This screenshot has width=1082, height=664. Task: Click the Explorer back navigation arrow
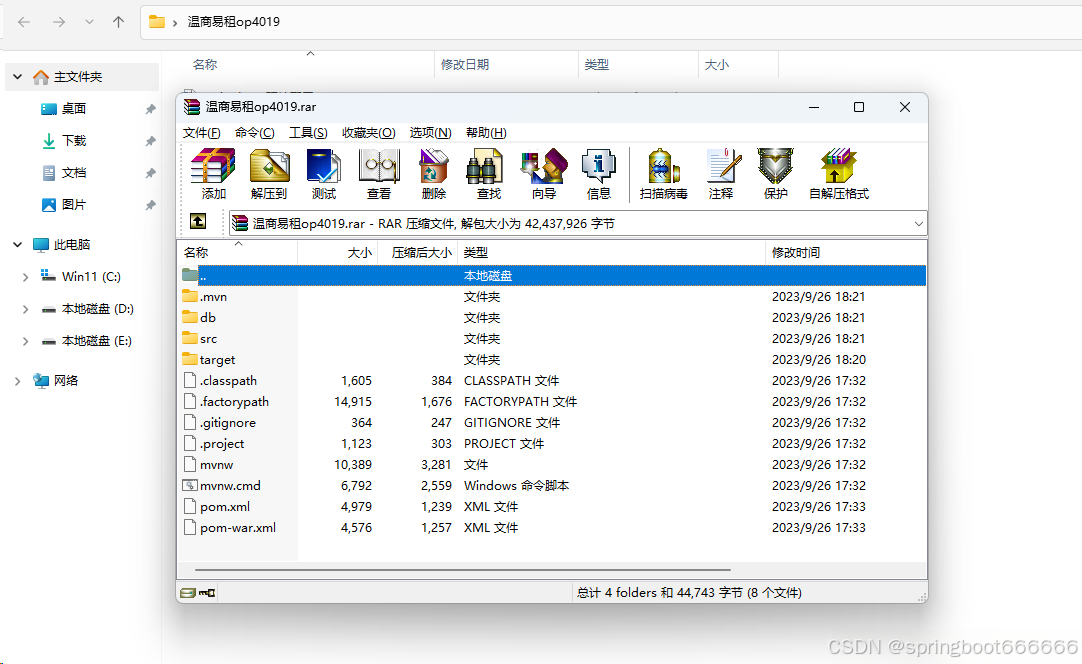[x=24, y=22]
